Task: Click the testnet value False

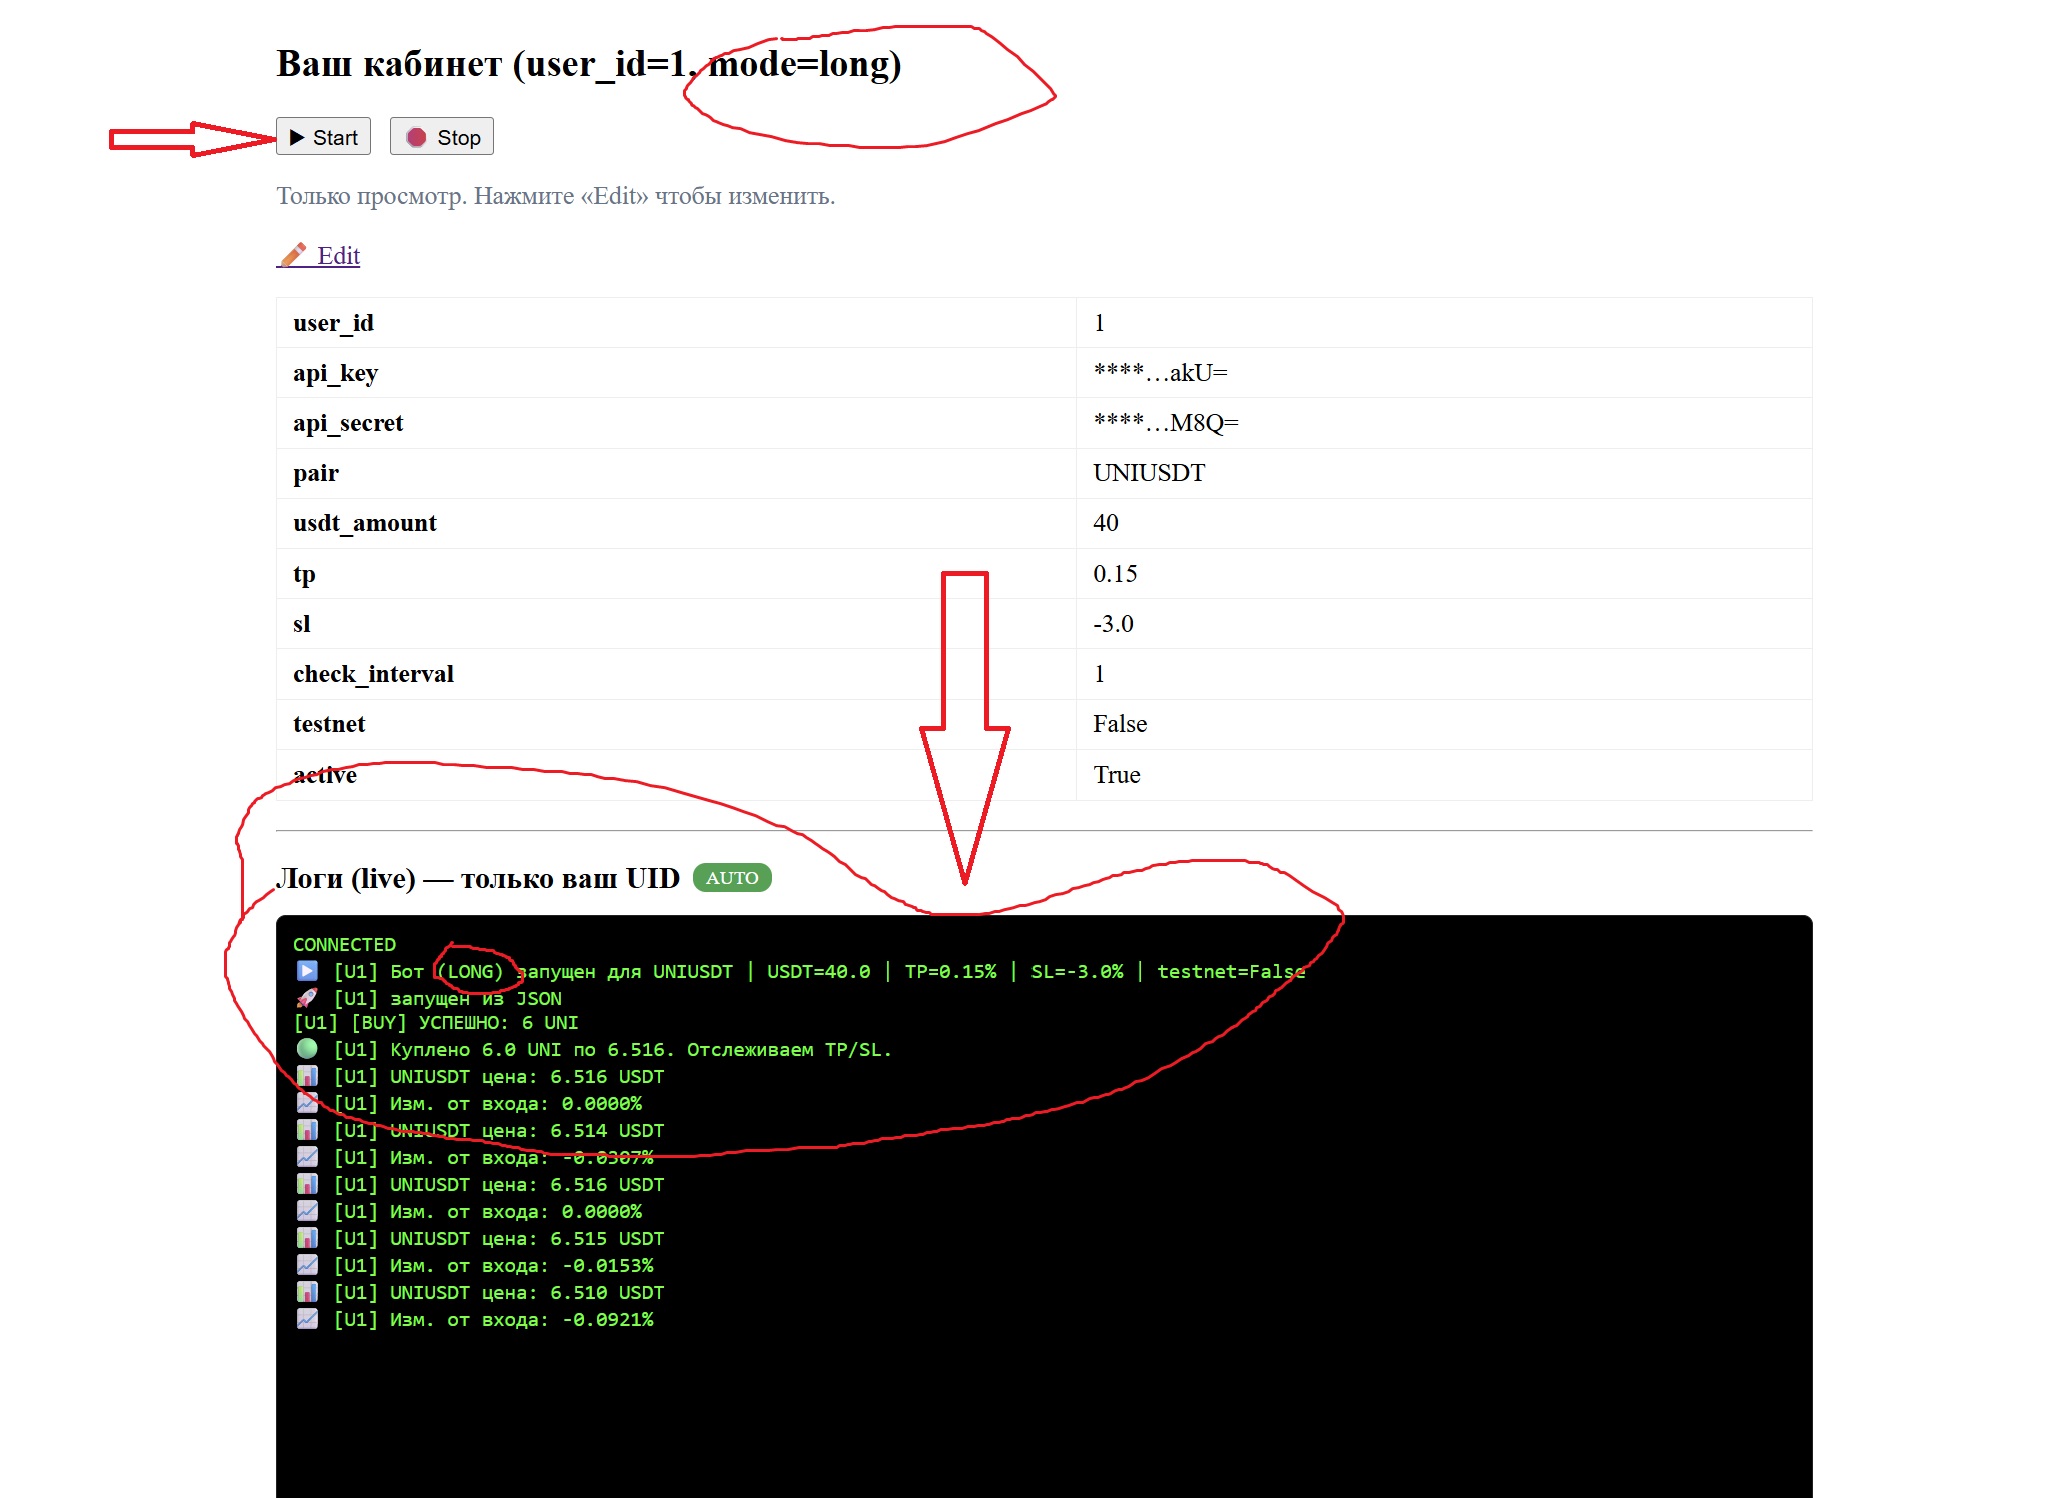Action: (1120, 724)
